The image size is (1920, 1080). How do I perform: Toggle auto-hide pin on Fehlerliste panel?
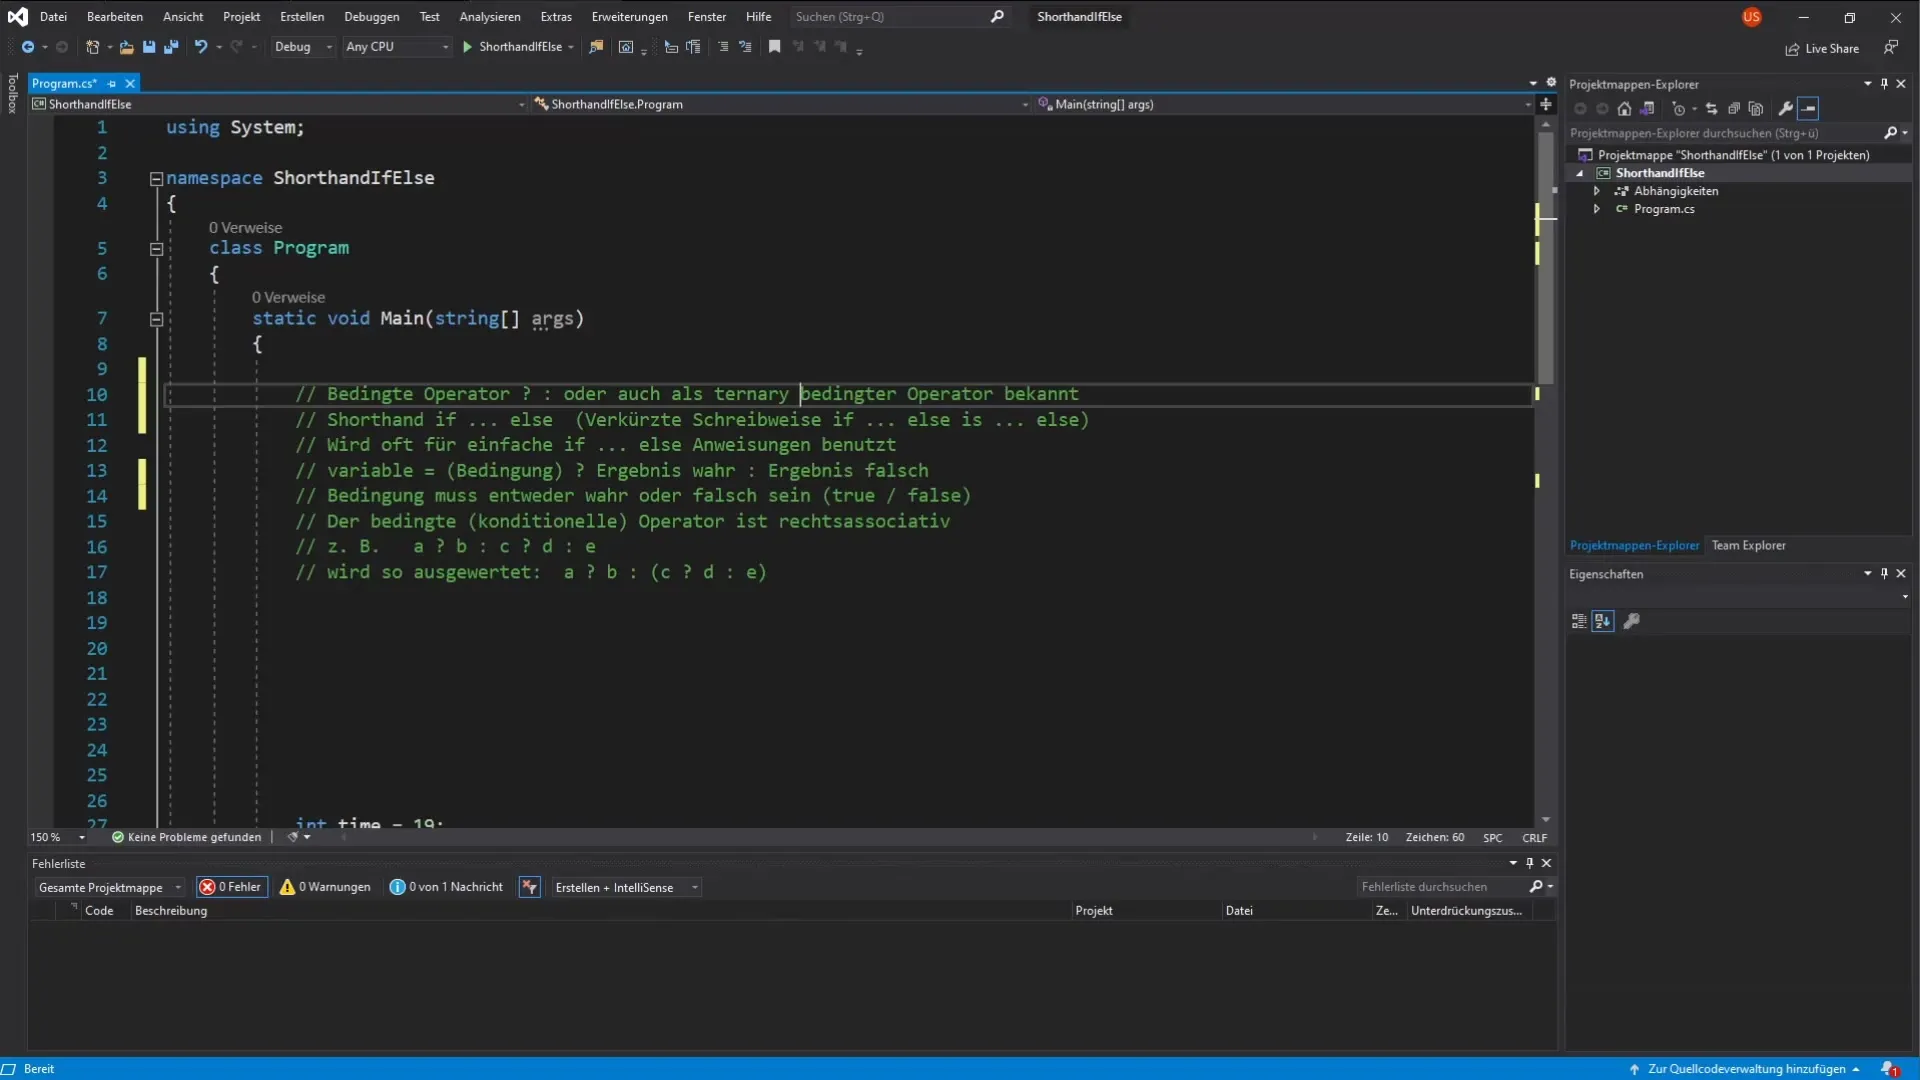tap(1529, 863)
